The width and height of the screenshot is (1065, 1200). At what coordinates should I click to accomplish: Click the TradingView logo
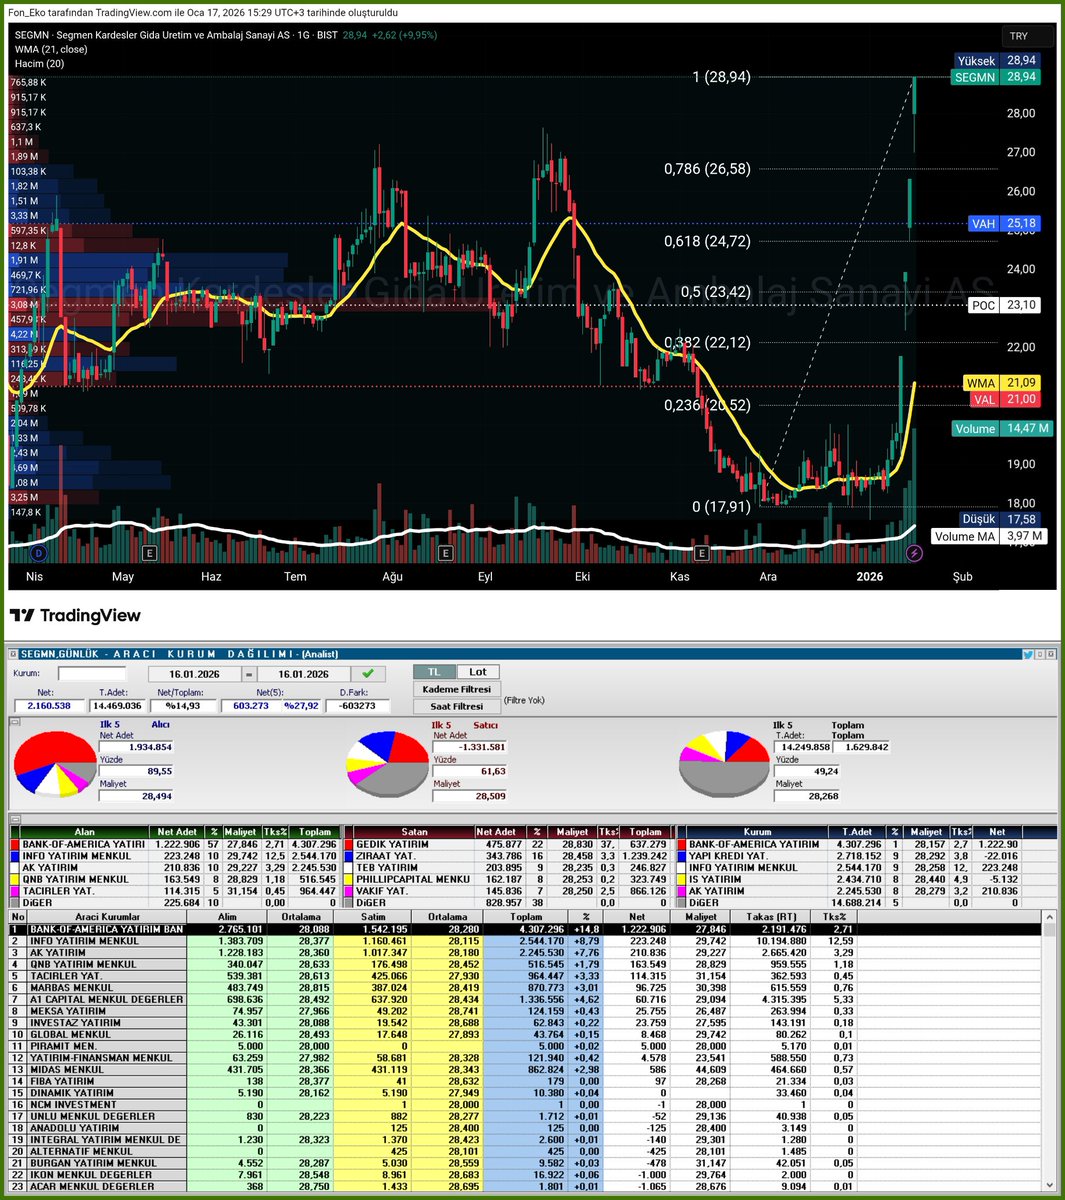click(75, 615)
